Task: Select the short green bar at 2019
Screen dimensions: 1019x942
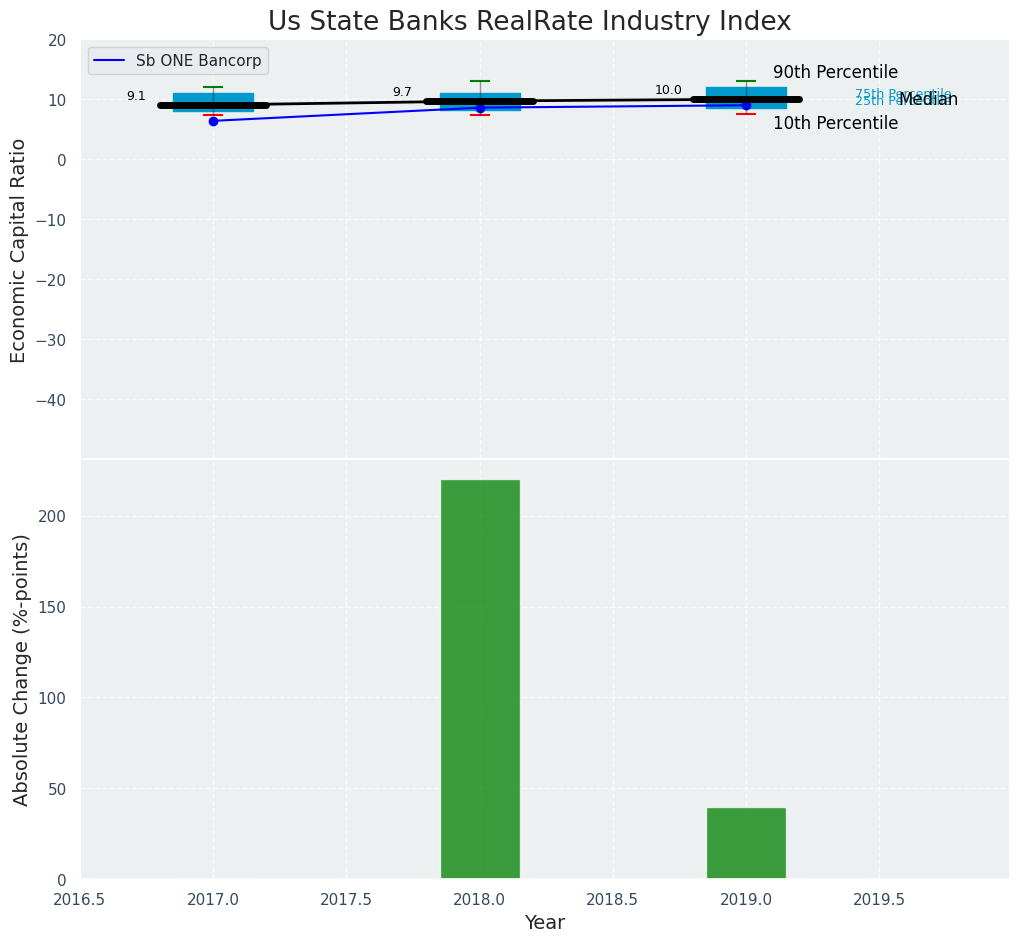Action: pyautogui.click(x=746, y=843)
